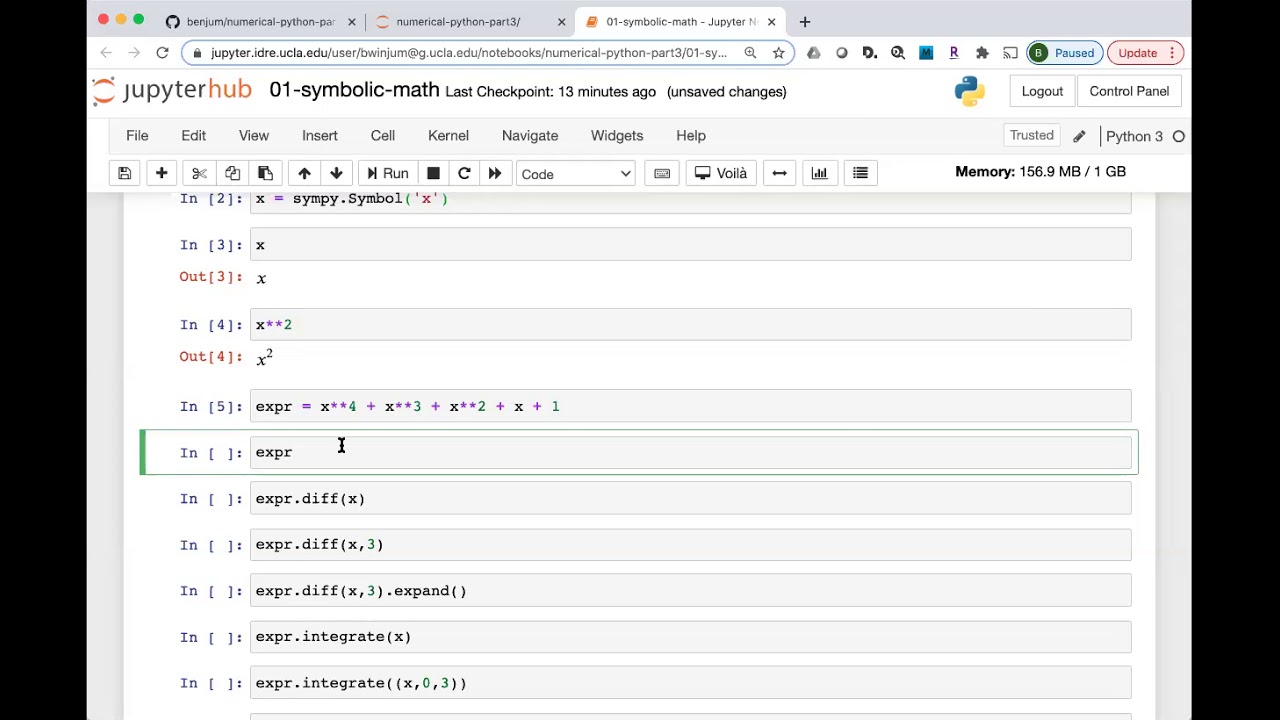Open a new browser tab
This screenshot has height=720, width=1280.
click(804, 21)
